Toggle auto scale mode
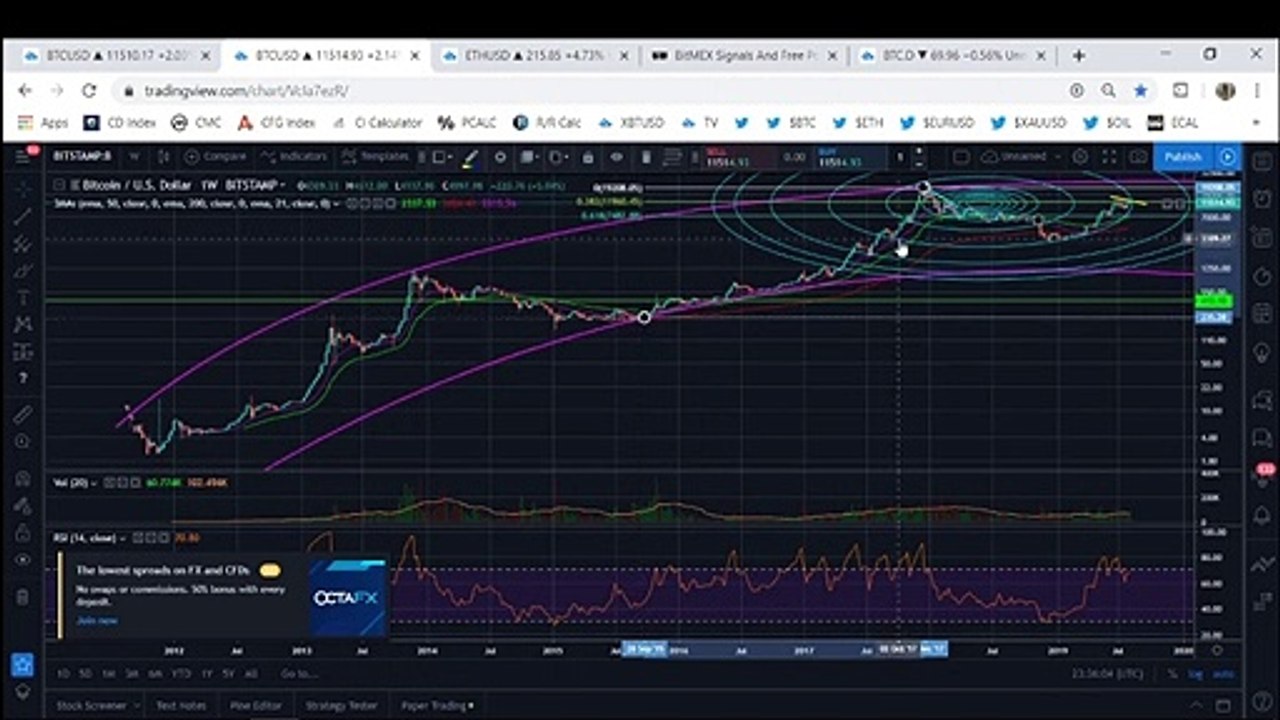Screen dimensions: 1280x720 click(1223, 675)
